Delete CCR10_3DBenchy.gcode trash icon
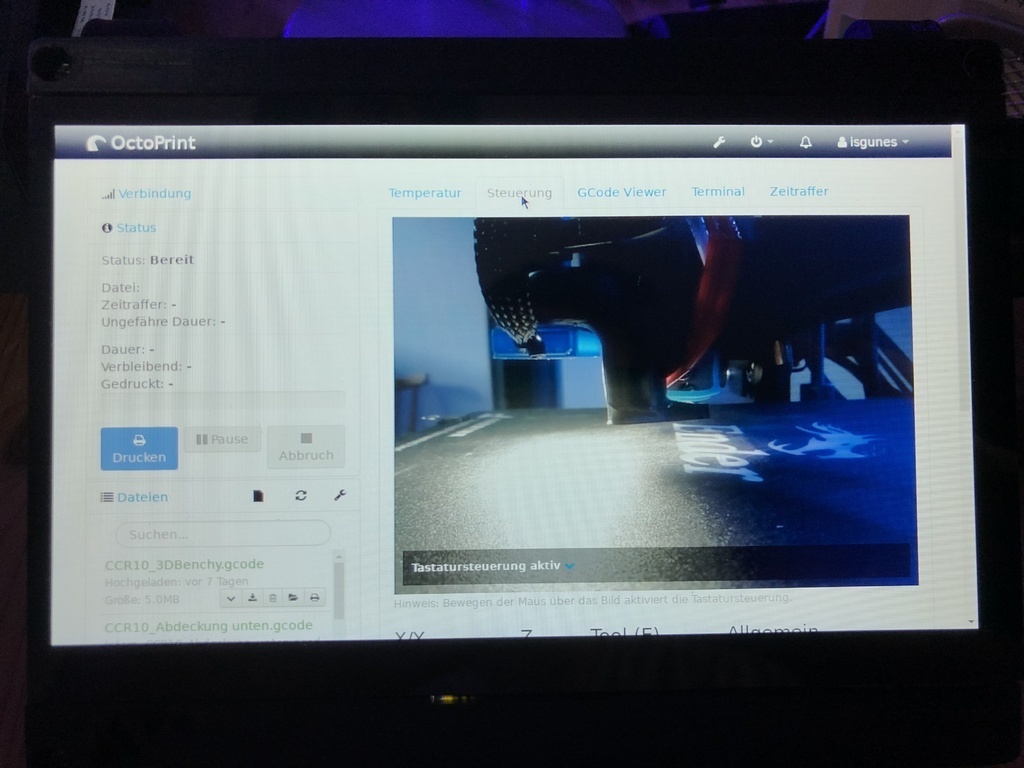This screenshot has width=1024, height=768. pos(273,598)
